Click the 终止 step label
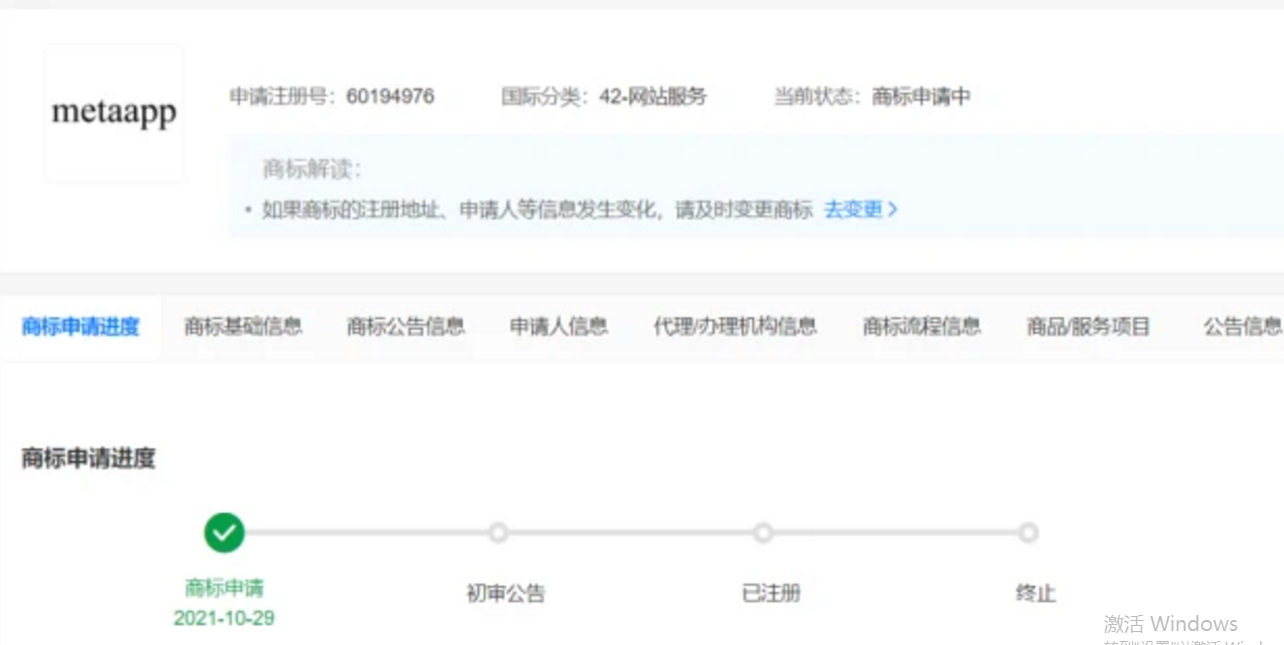Image resolution: width=1284 pixels, height=645 pixels. coord(1036,593)
